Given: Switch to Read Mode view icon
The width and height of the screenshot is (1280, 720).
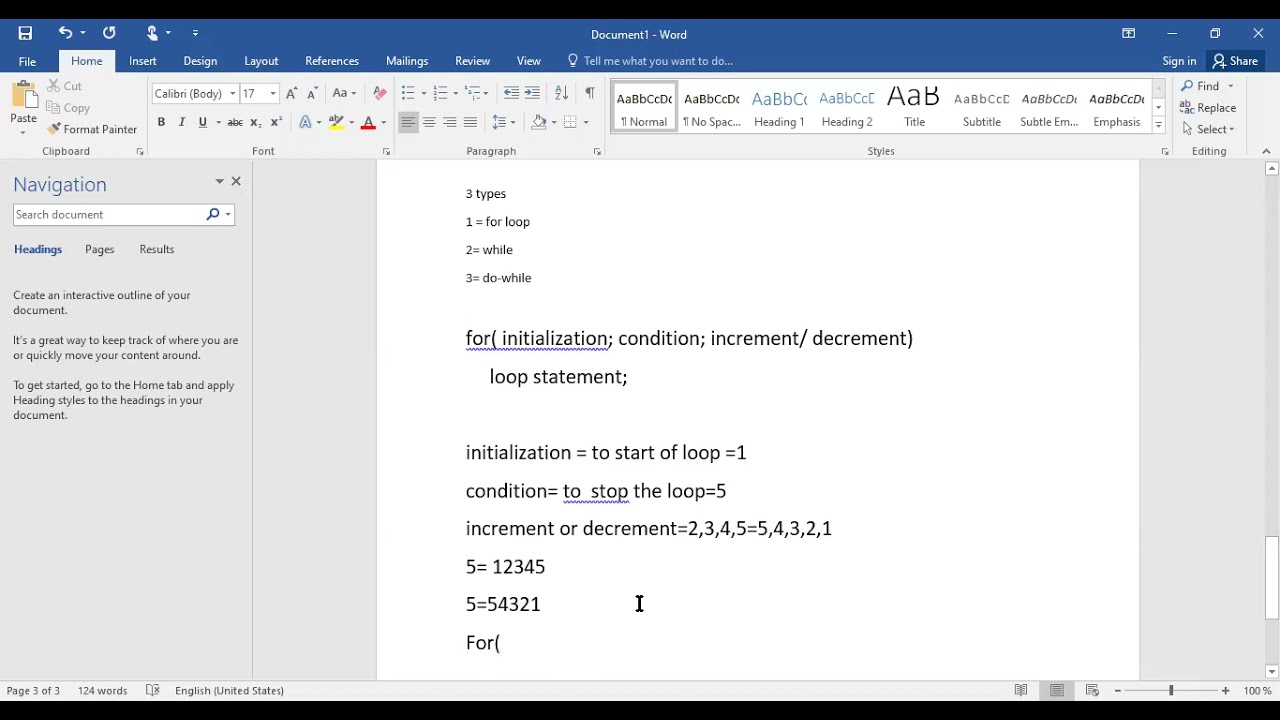Looking at the screenshot, I should pos(1021,690).
